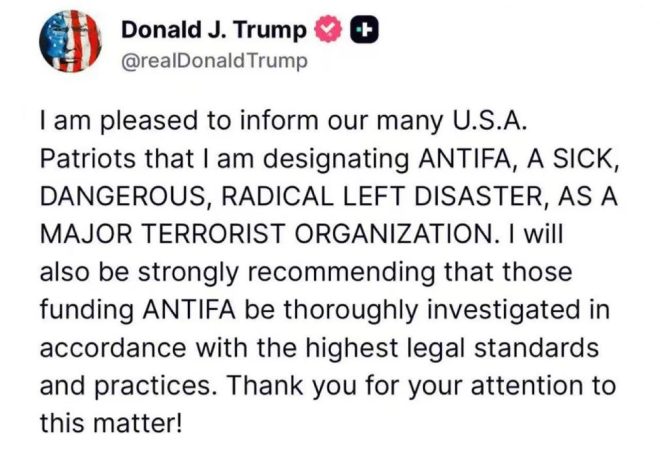Click the words "thoroughly investigated"

pyautogui.click(x=425, y=310)
